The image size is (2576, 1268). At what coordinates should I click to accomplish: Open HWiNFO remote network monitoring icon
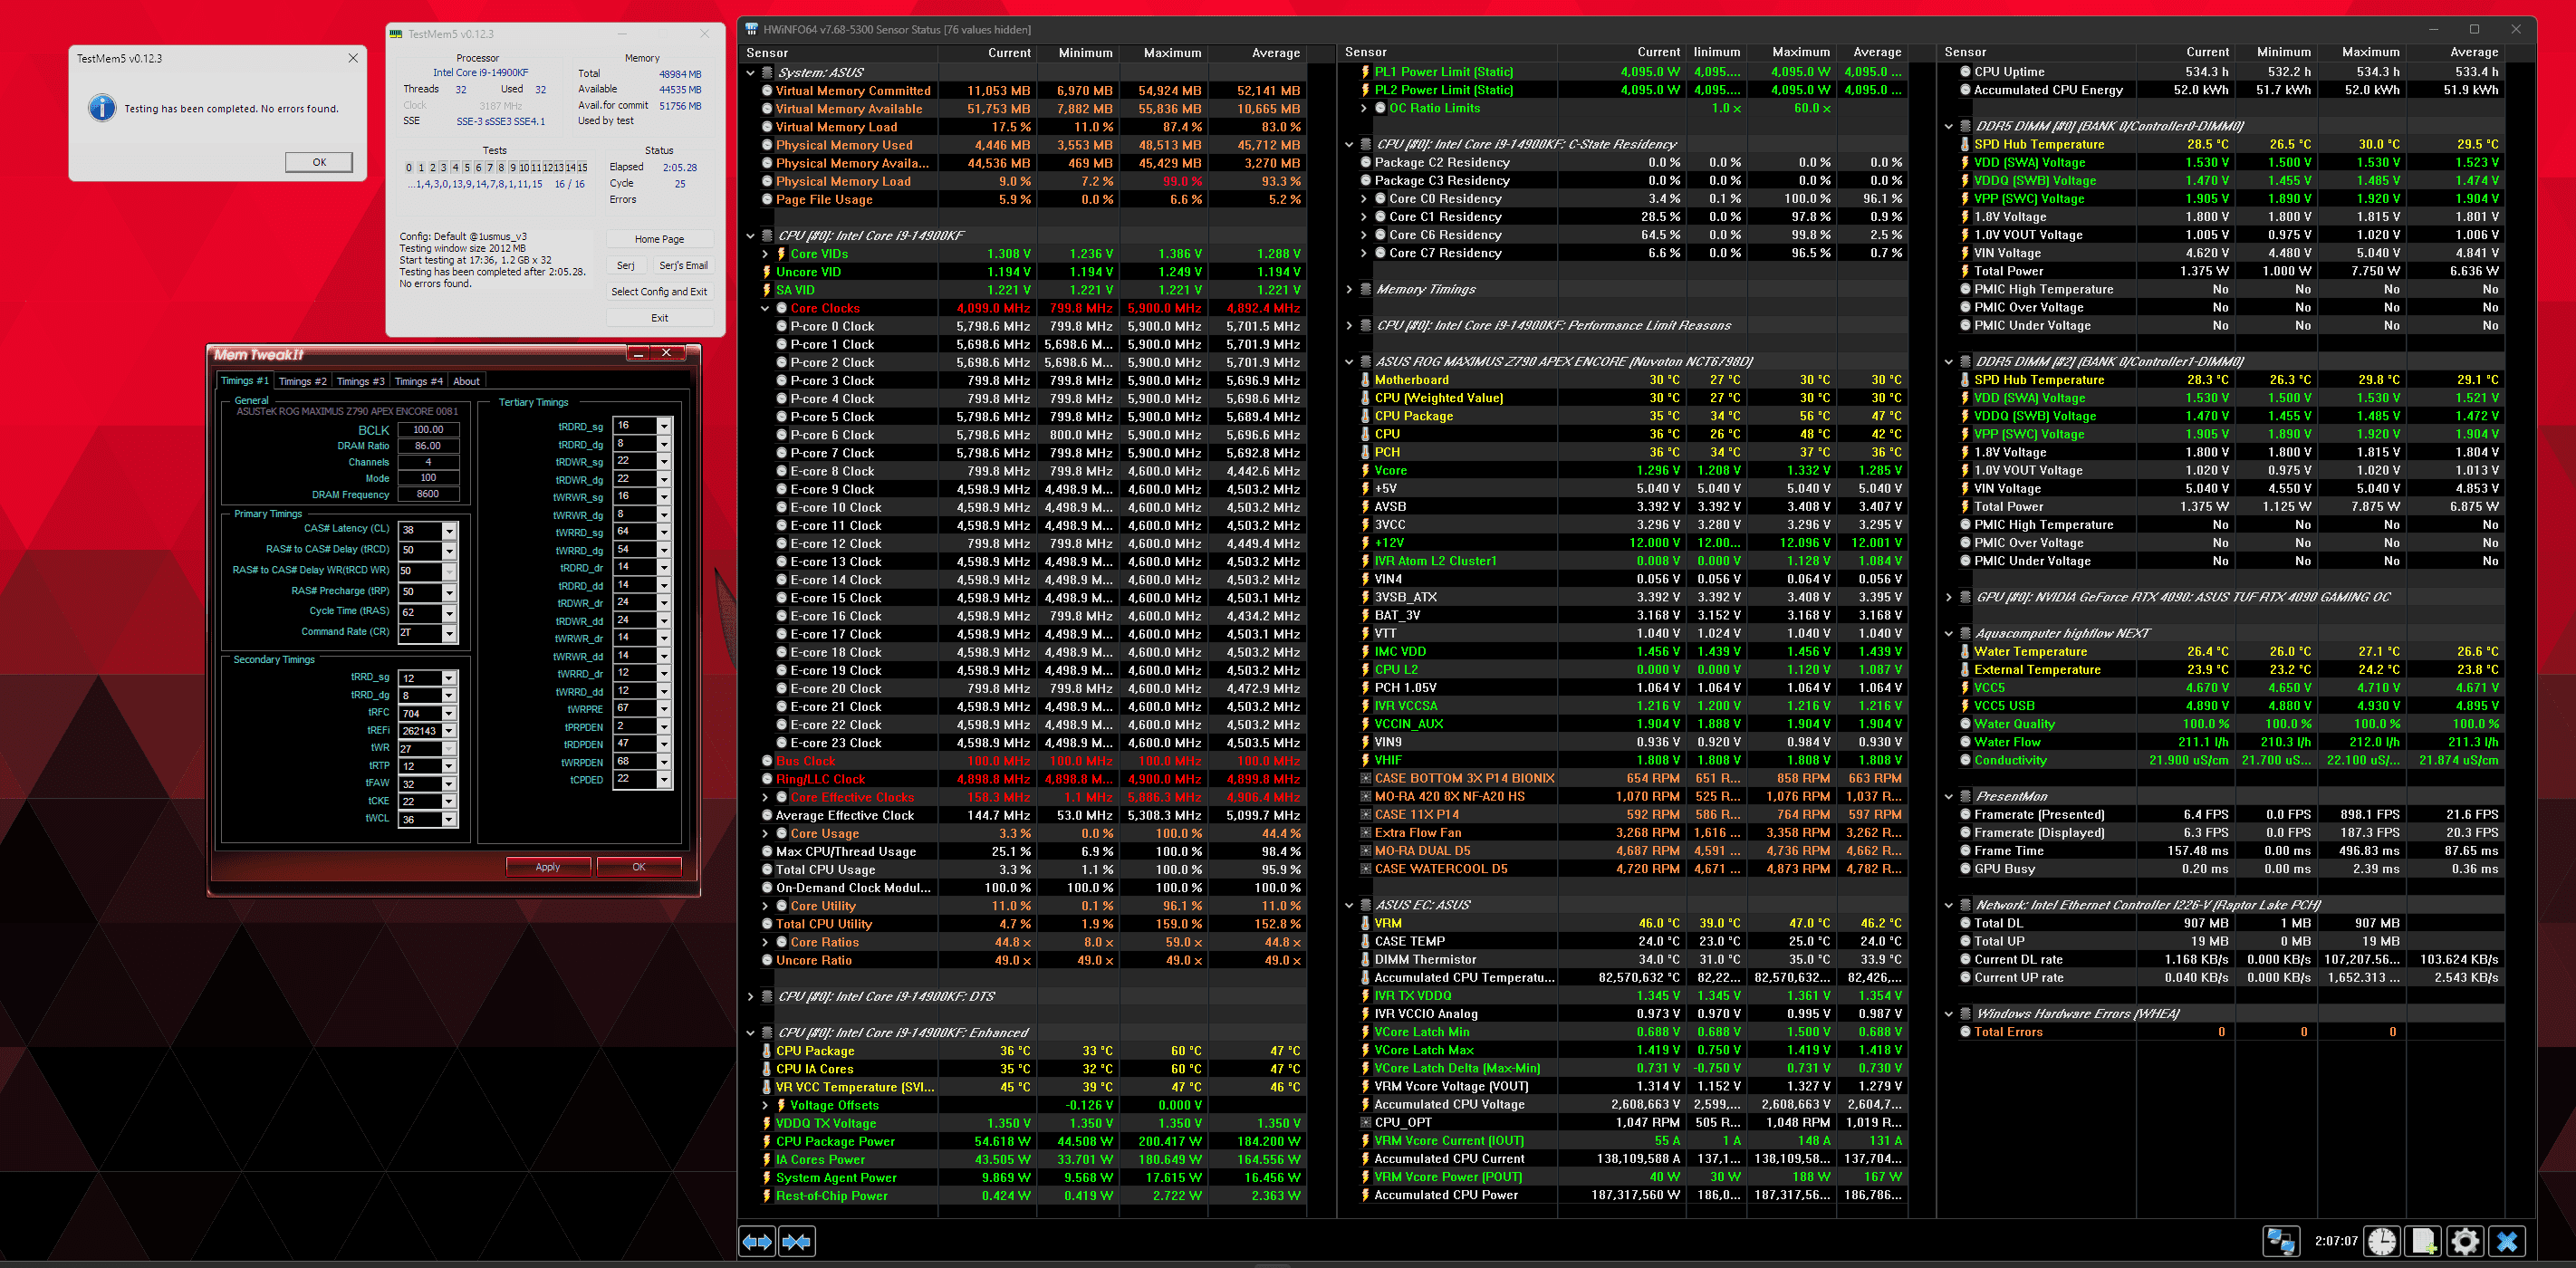pyautogui.click(x=2281, y=1241)
